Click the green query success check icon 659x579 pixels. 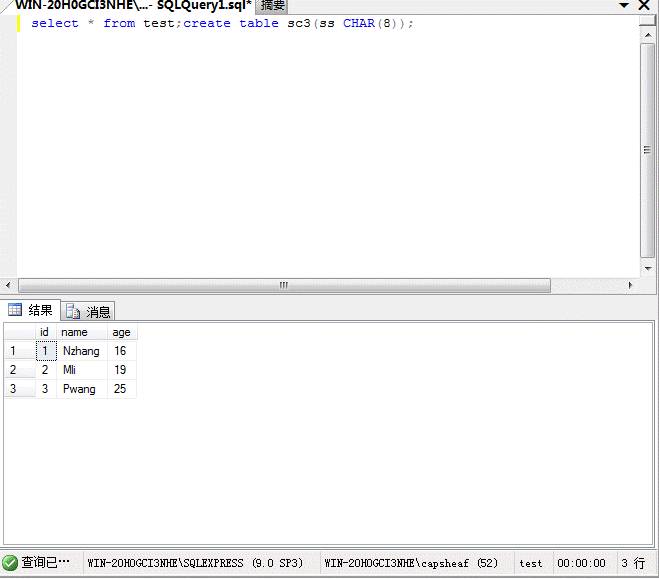(x=10, y=563)
